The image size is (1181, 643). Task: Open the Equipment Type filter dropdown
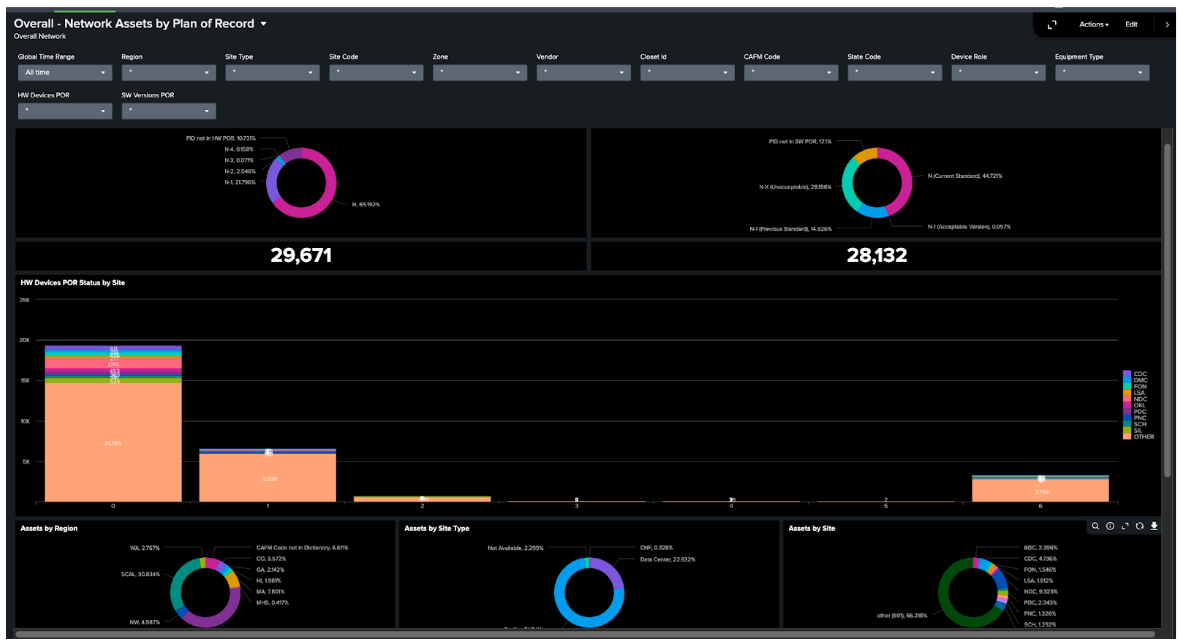1101,72
